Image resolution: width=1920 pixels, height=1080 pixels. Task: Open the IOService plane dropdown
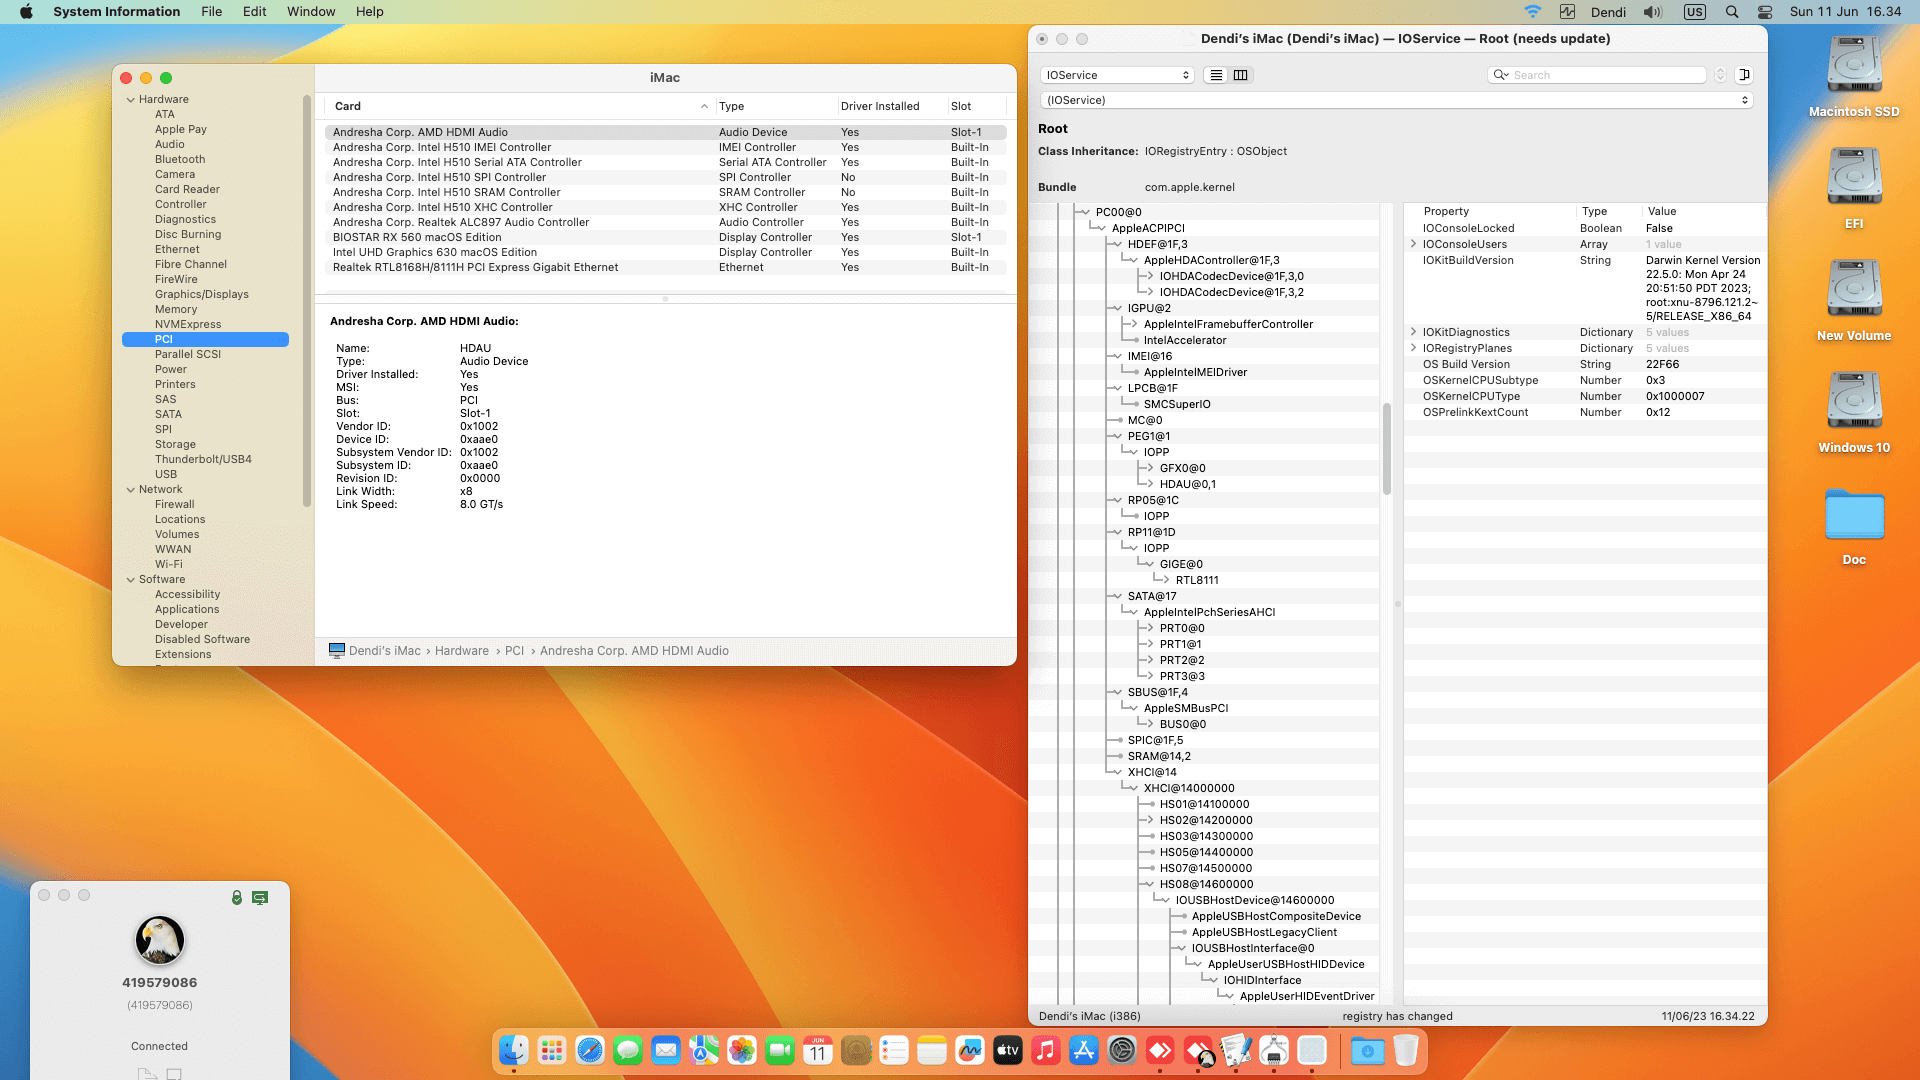1117,75
